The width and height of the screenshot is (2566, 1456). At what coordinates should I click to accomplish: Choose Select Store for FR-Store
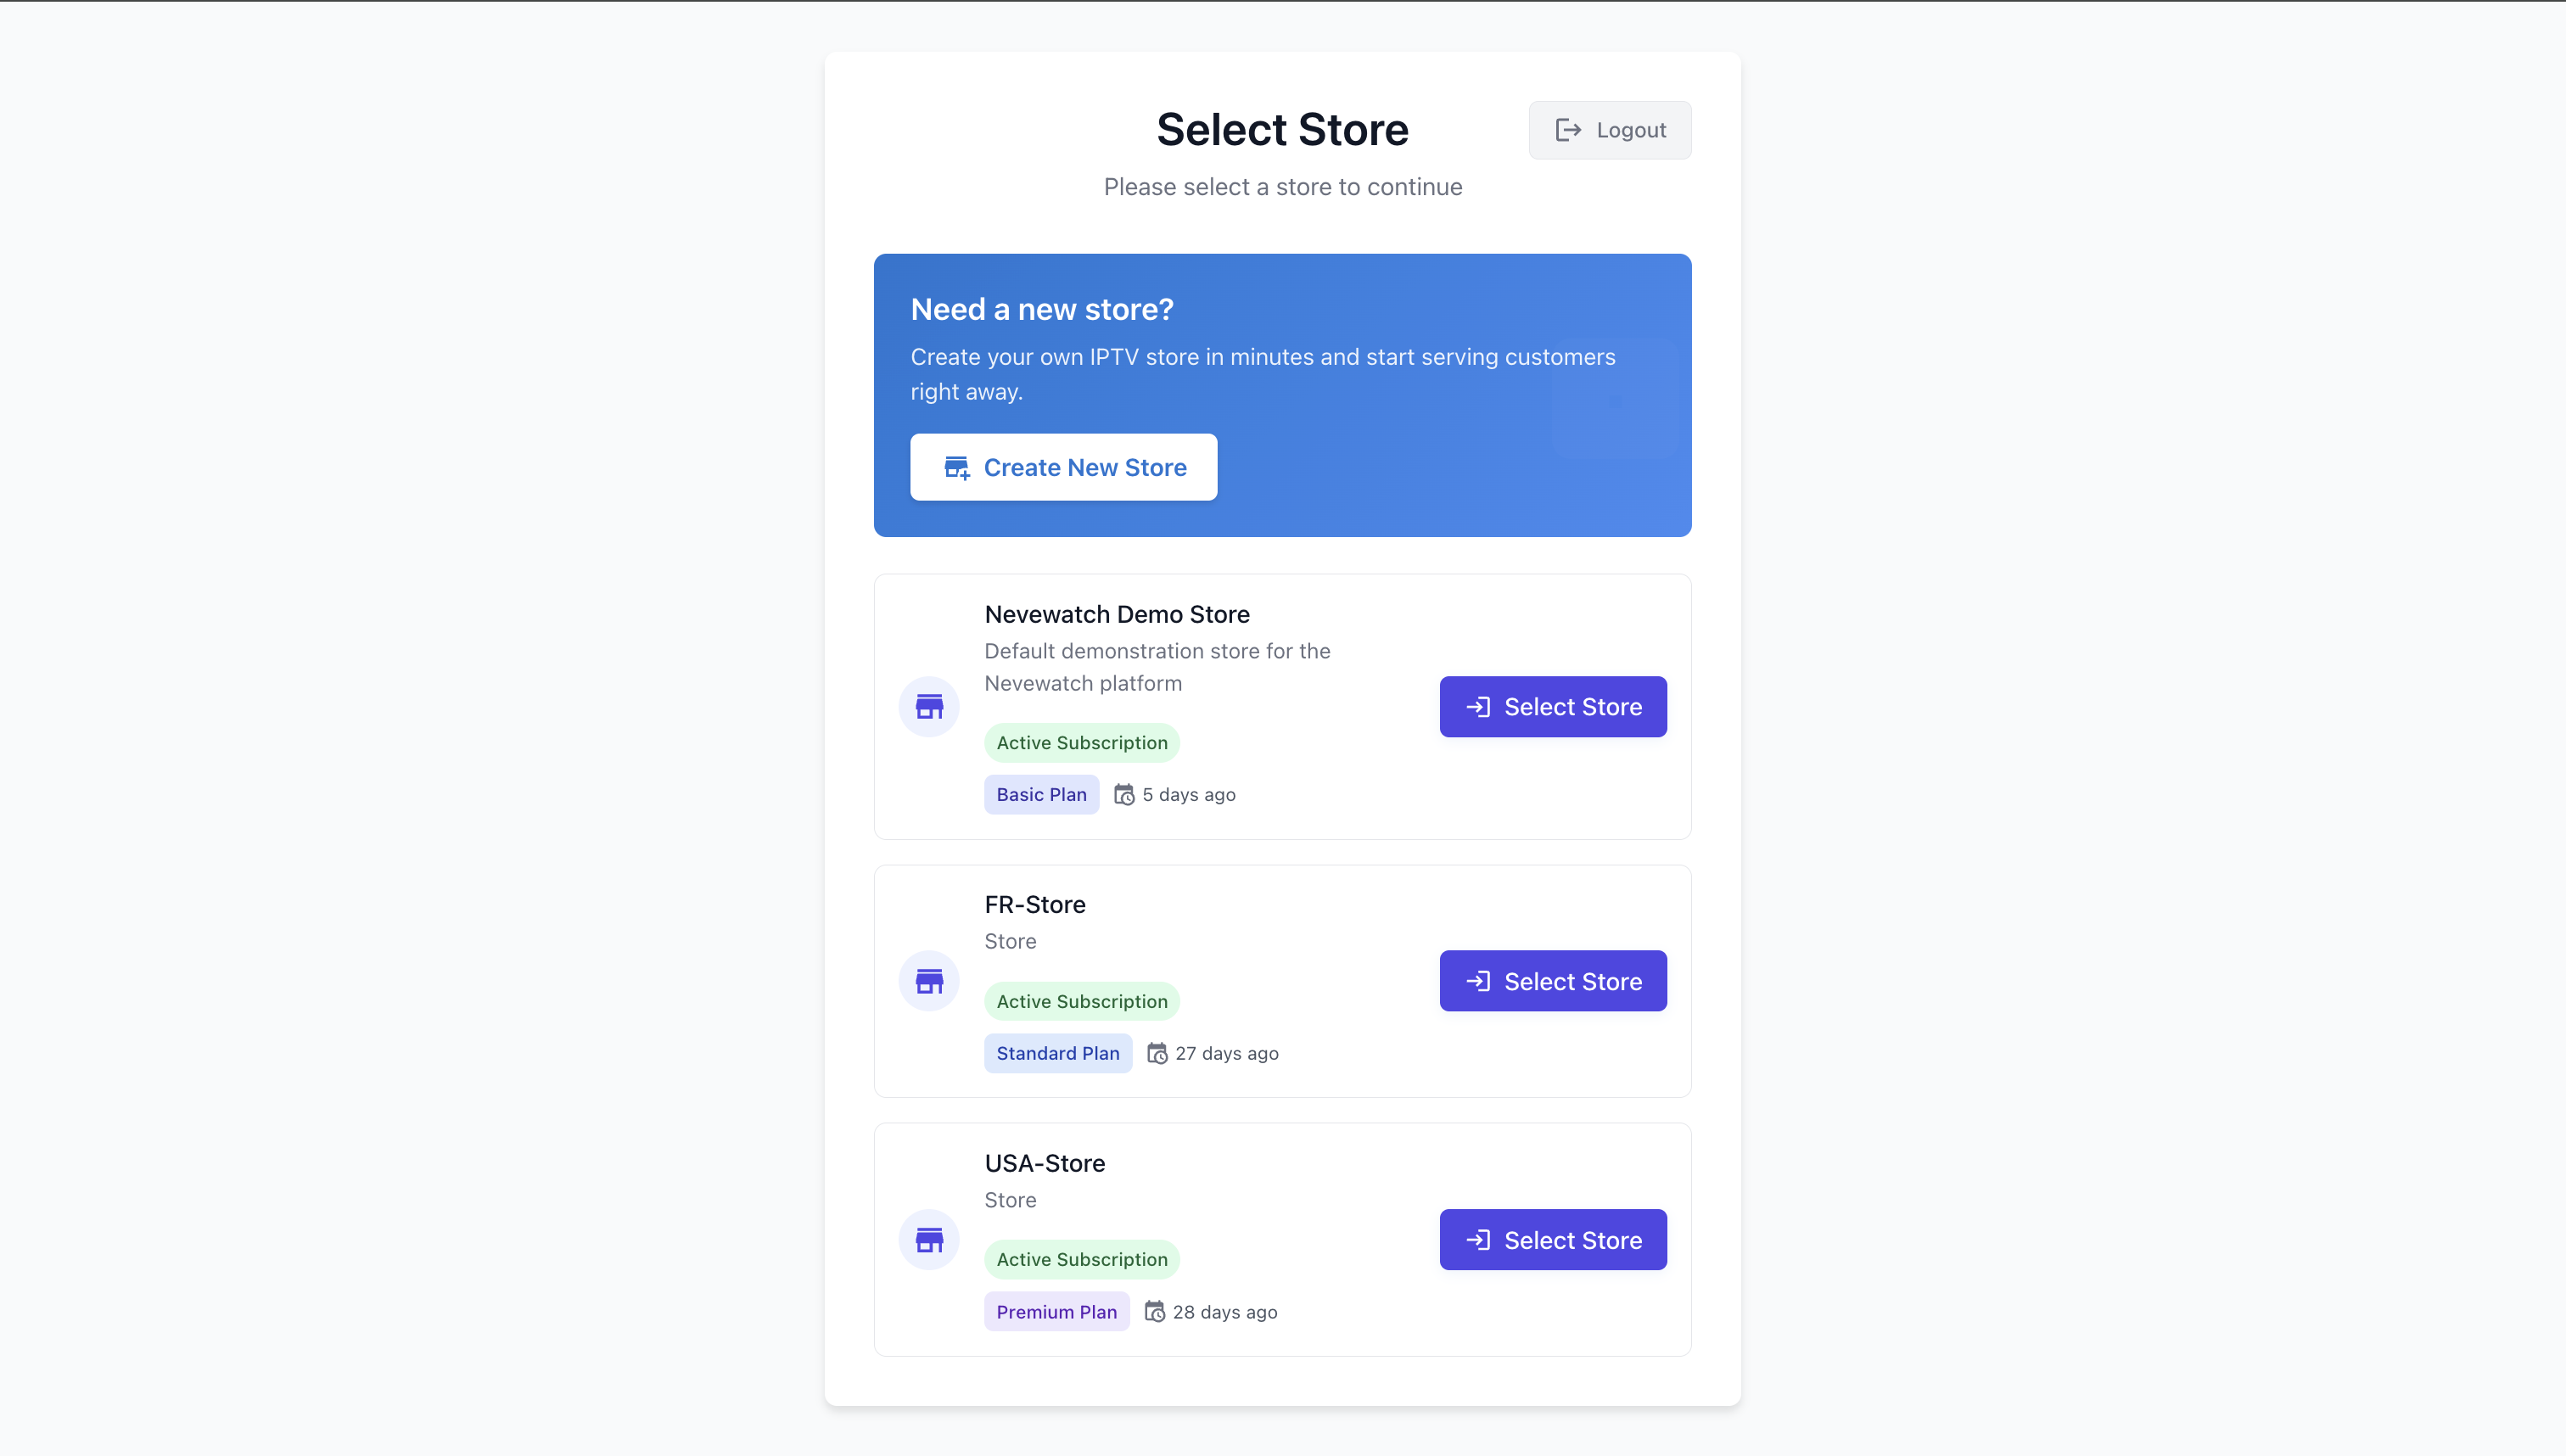point(1552,981)
